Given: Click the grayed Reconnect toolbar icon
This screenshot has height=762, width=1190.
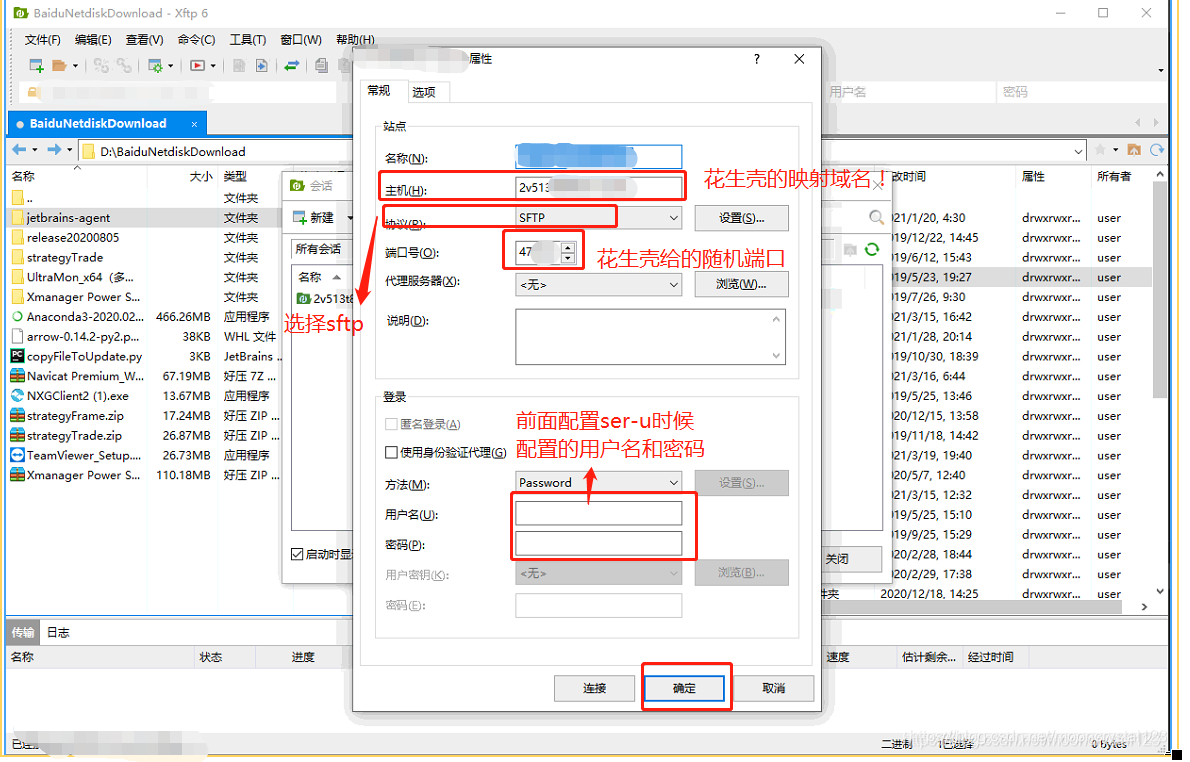Looking at the screenshot, I should click(124, 66).
